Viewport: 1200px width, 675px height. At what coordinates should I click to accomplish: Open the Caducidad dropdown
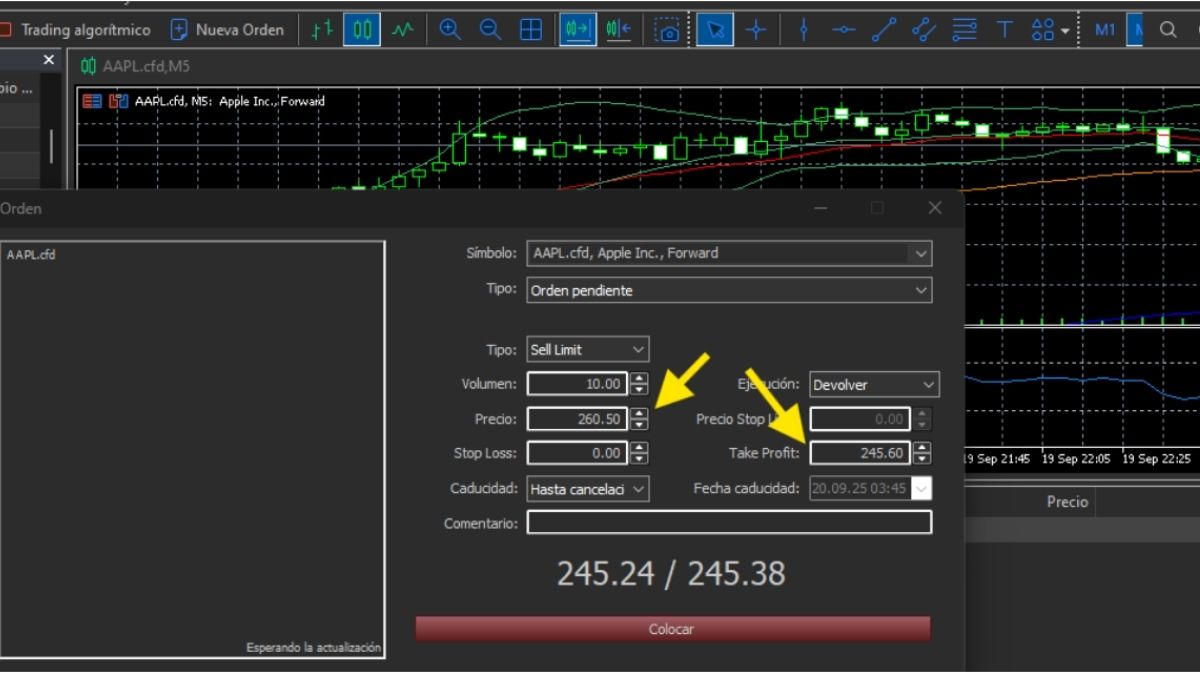[x=638, y=489]
